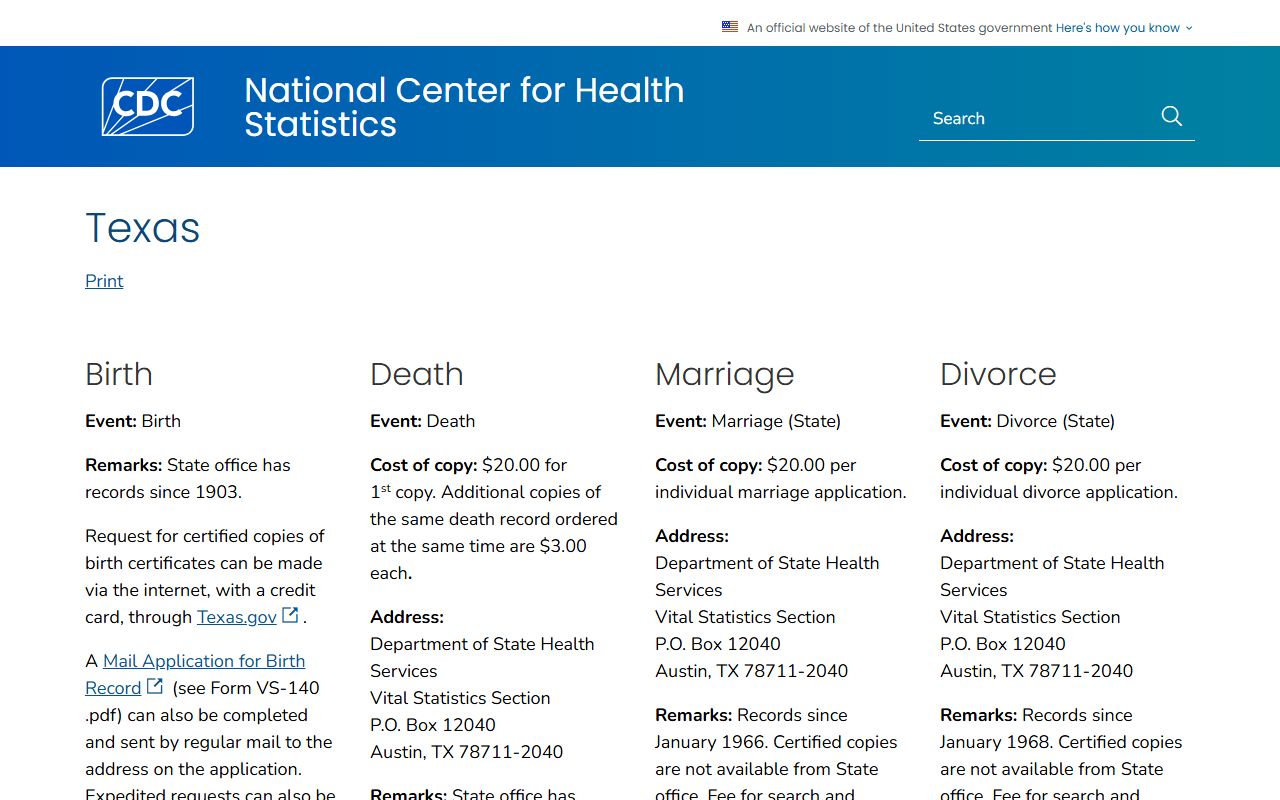
Task: Click the external link icon beside Texas.gov
Action: 290,615
